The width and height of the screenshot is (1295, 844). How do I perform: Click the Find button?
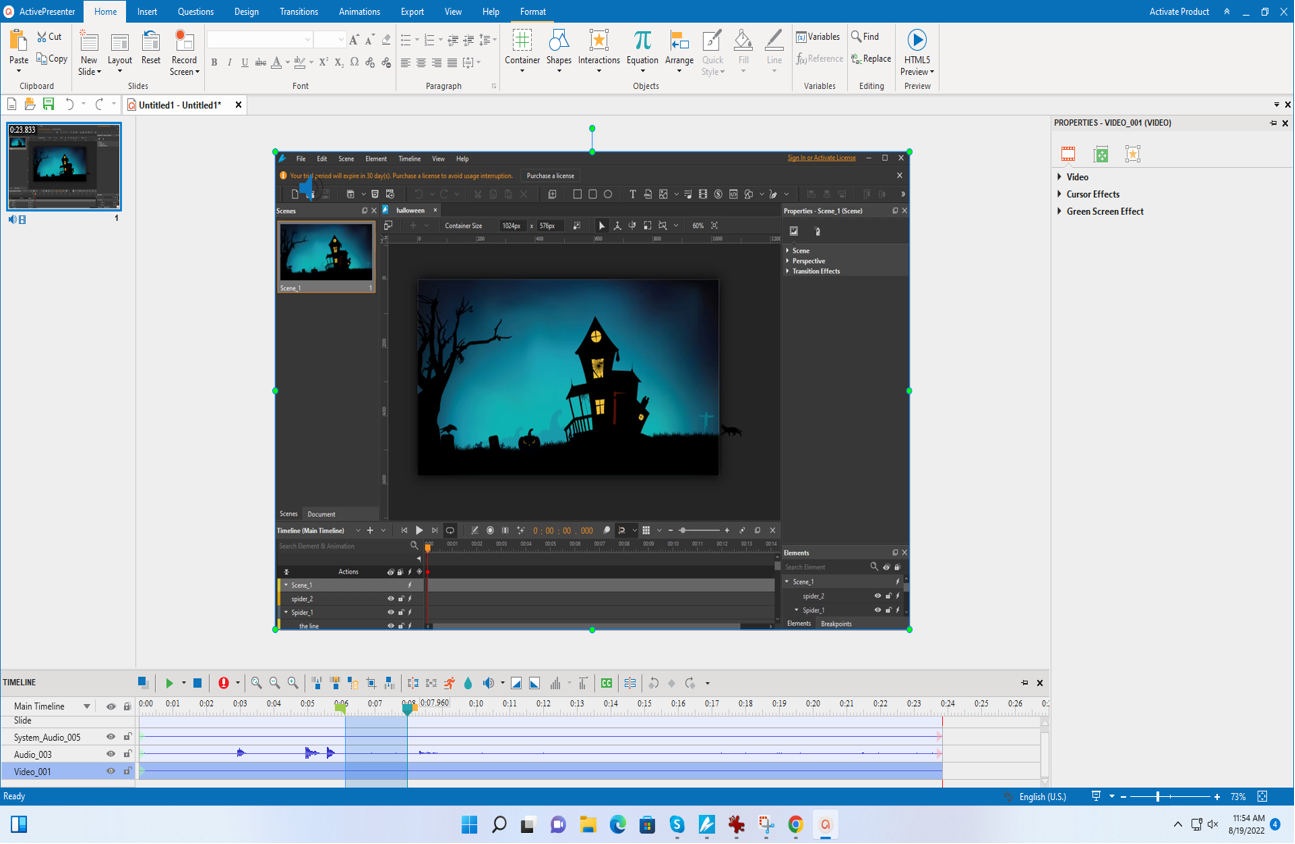[866, 37]
